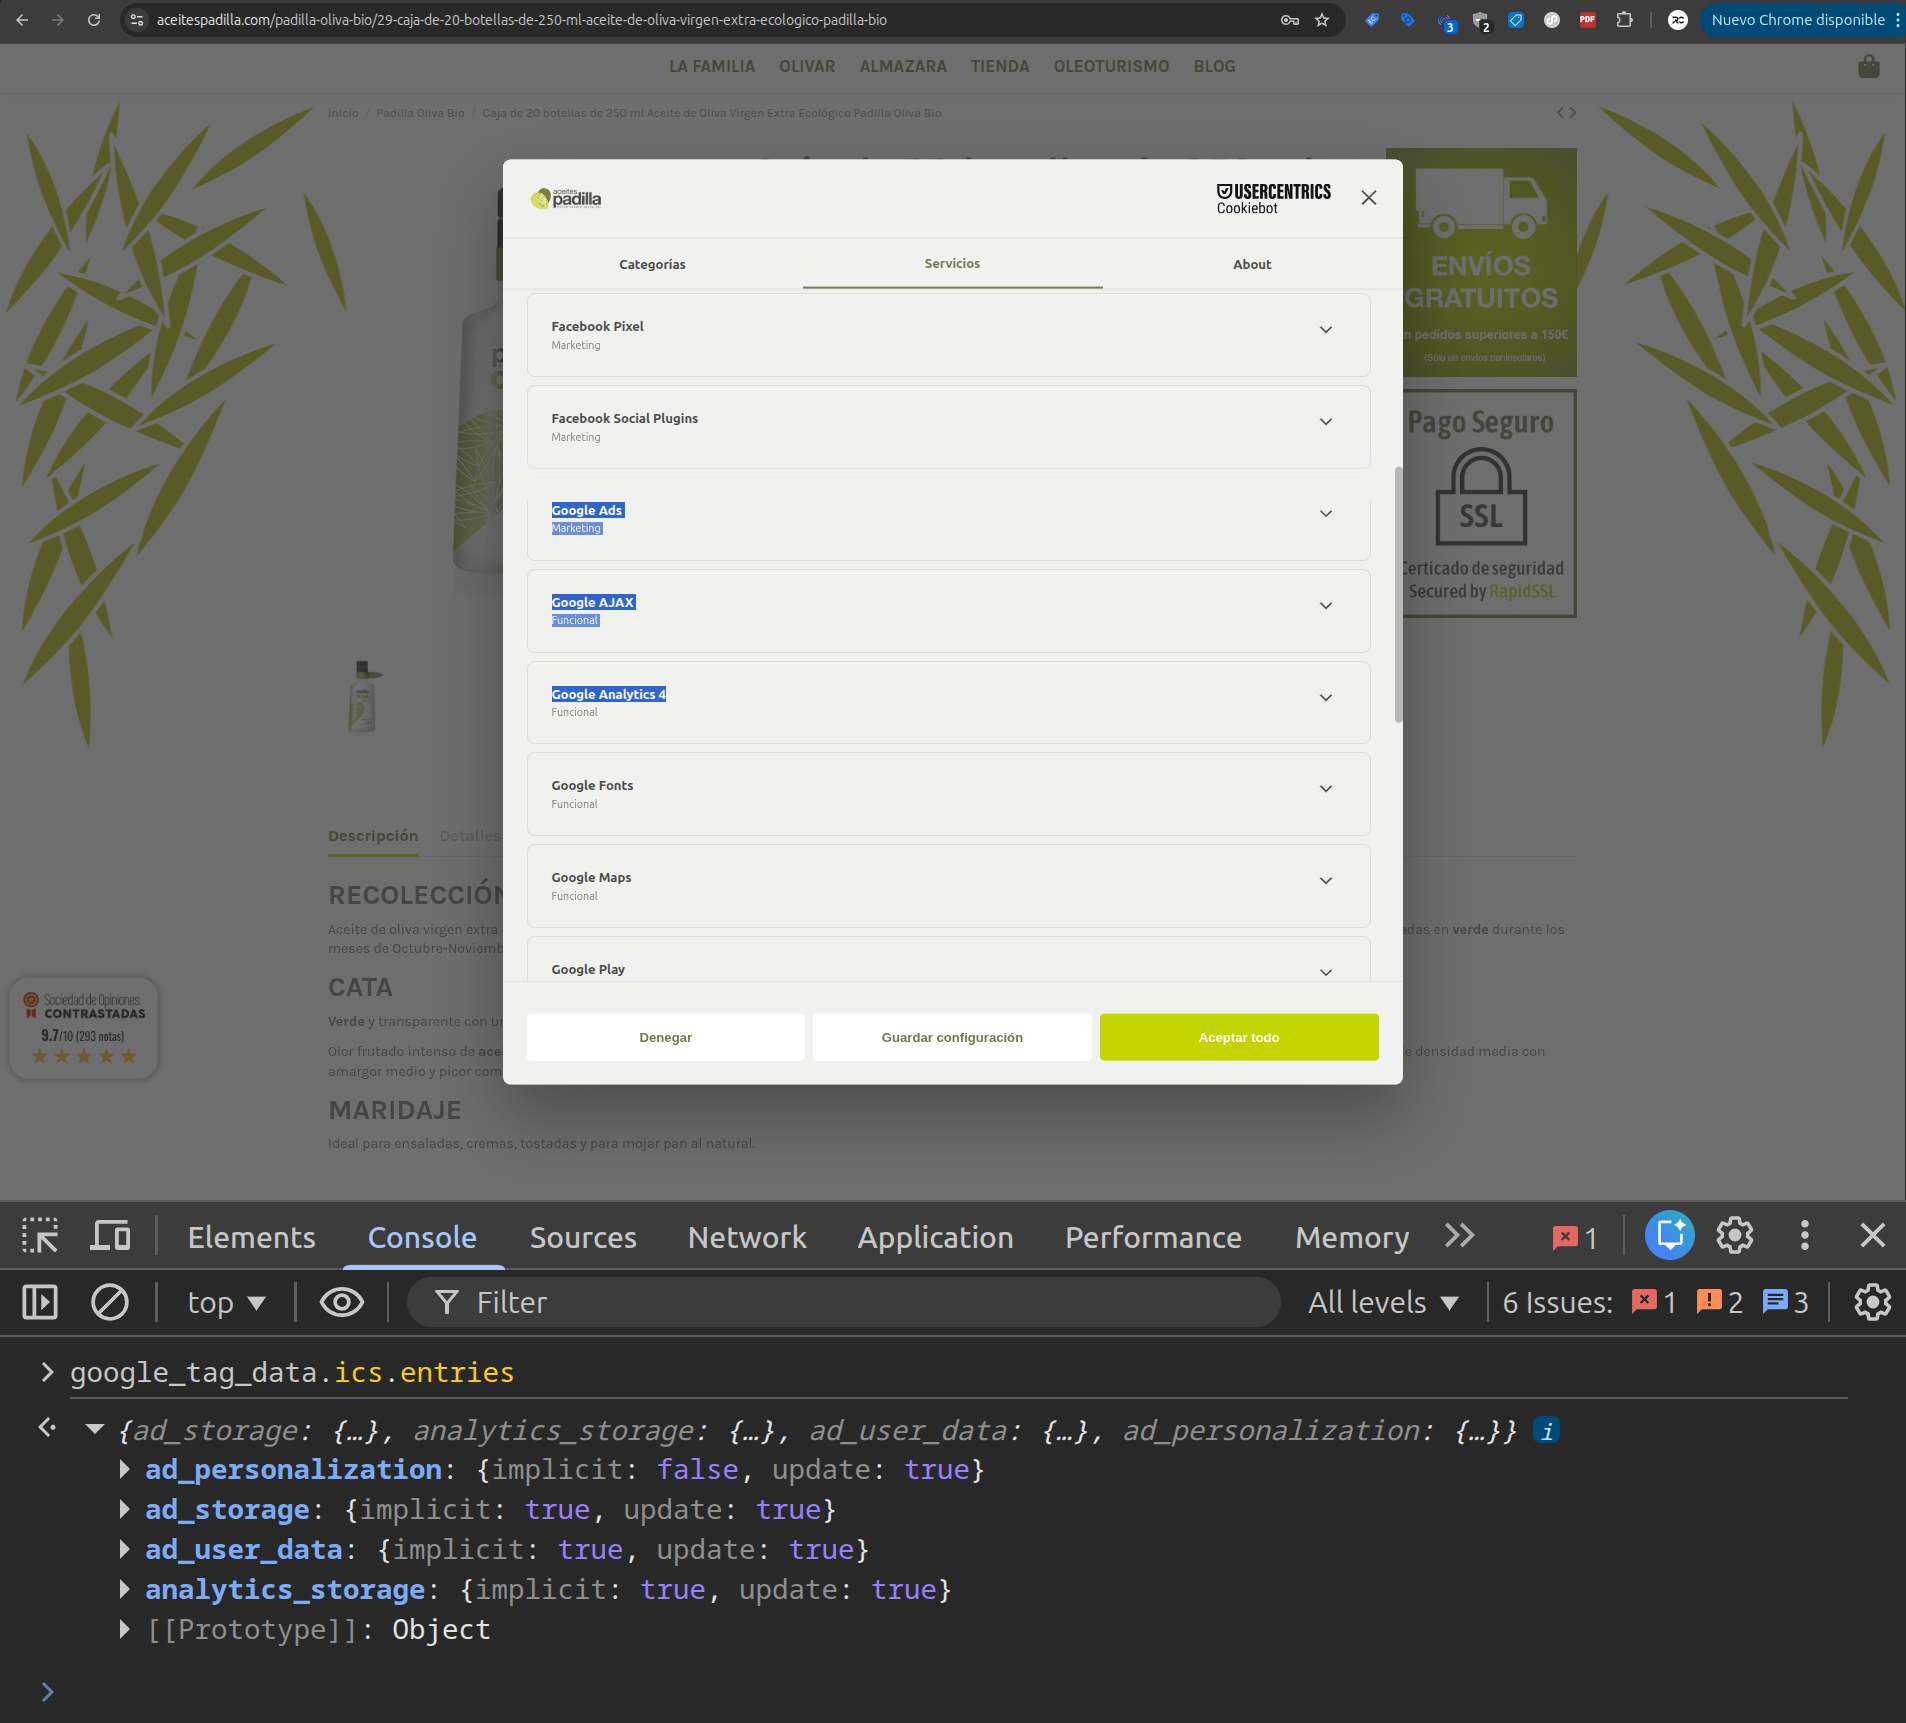The image size is (1906, 1723).
Task: Open the Application tab in DevTools
Action: coord(935,1237)
